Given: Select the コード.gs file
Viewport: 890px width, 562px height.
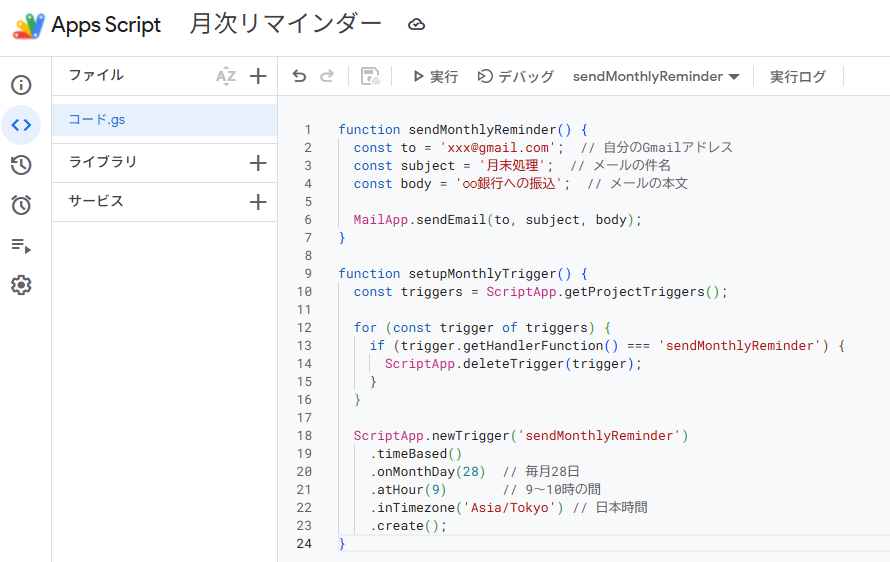Looking at the screenshot, I should pos(97,120).
